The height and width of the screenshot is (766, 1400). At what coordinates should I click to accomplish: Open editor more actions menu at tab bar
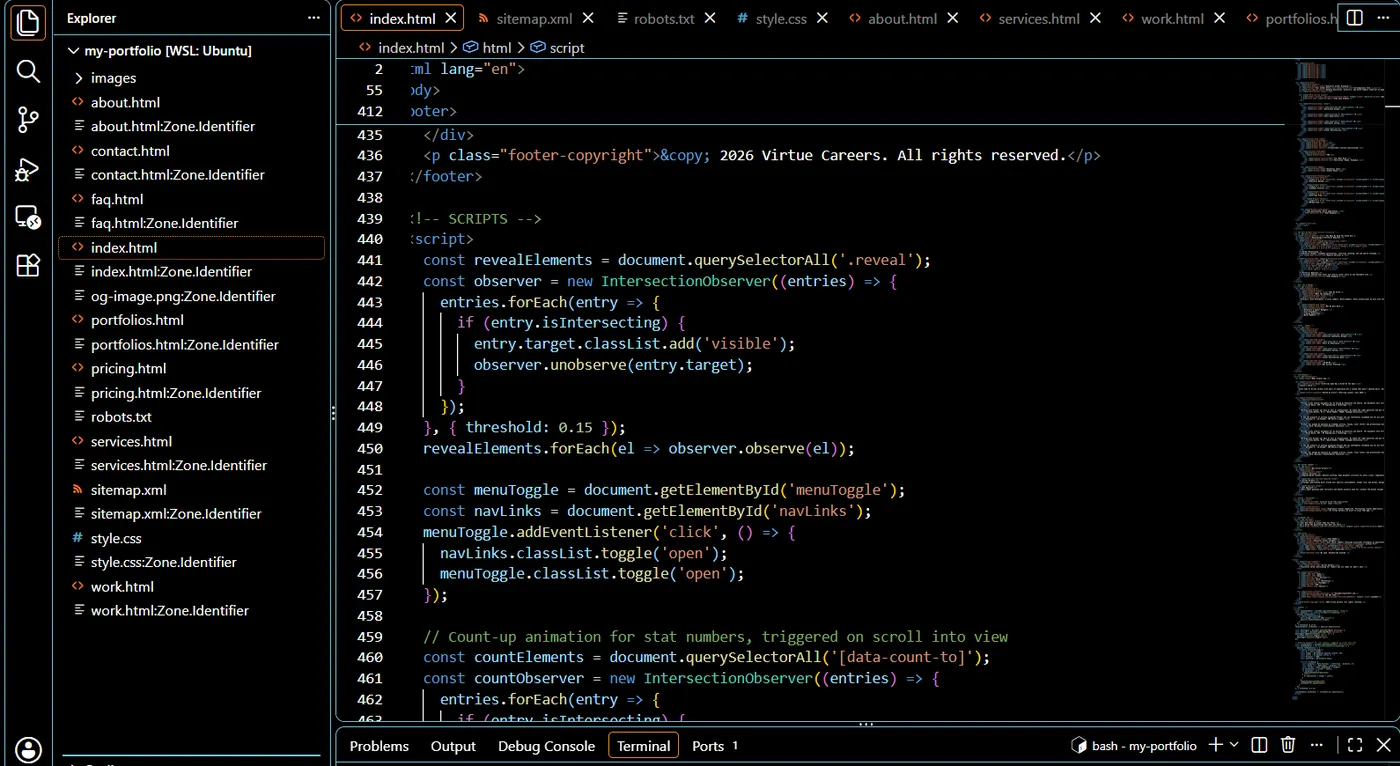click(x=1384, y=18)
